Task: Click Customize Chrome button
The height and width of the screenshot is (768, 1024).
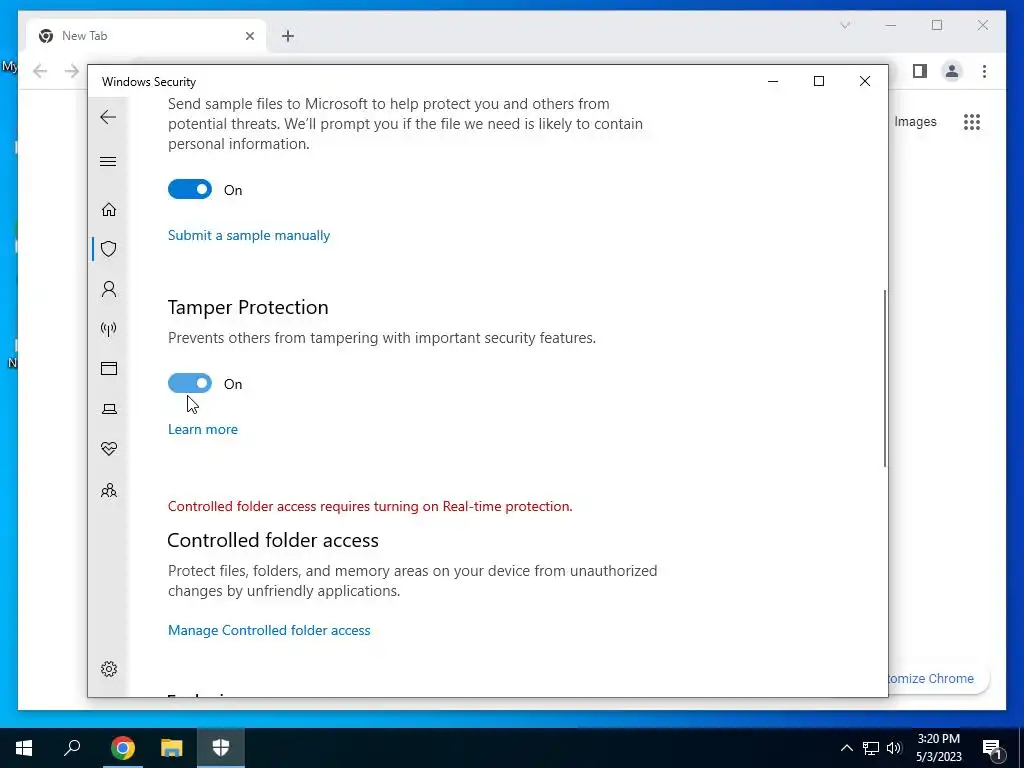Action: click(x=938, y=679)
